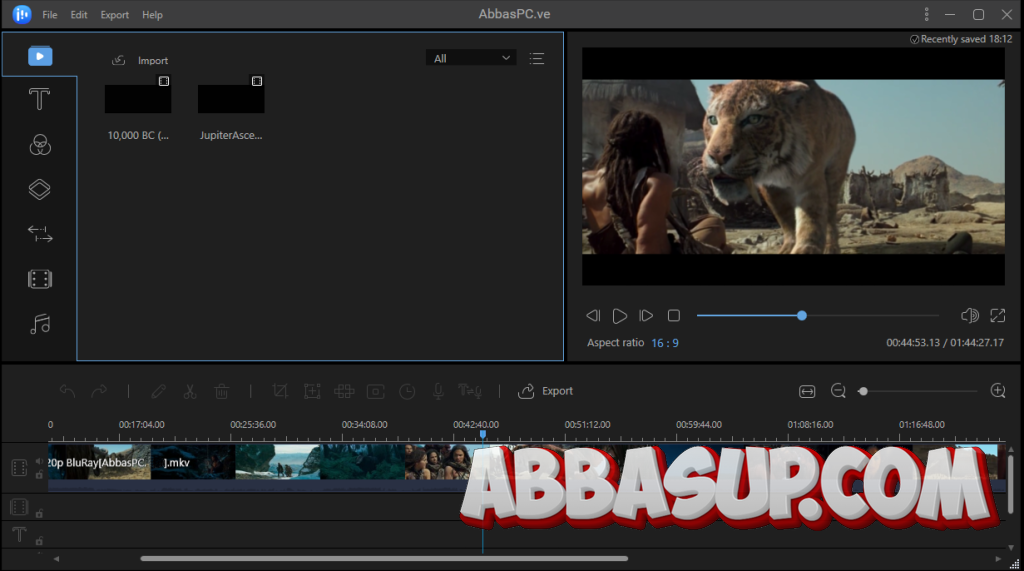The image size is (1024, 571).
Task: Click the application logo icon
Action: (x=22, y=14)
